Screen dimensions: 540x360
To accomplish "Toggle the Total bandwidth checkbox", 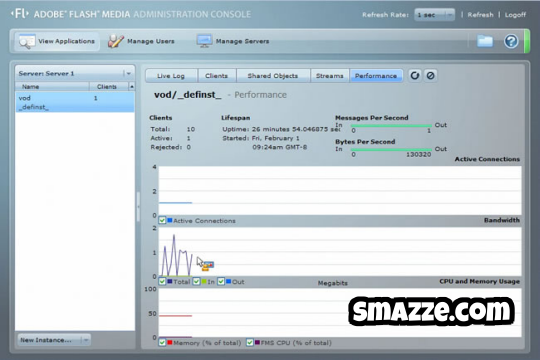I will [x=162, y=281].
